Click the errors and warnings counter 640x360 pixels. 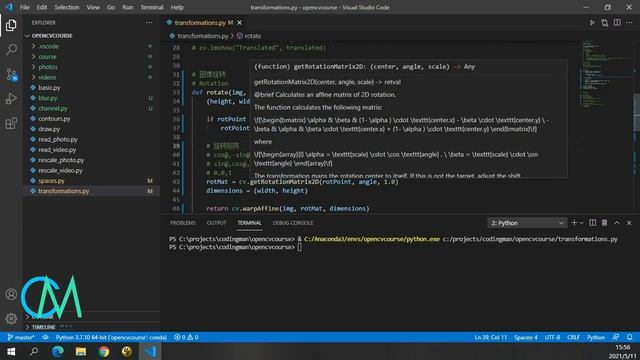pyautogui.click(x=186, y=337)
